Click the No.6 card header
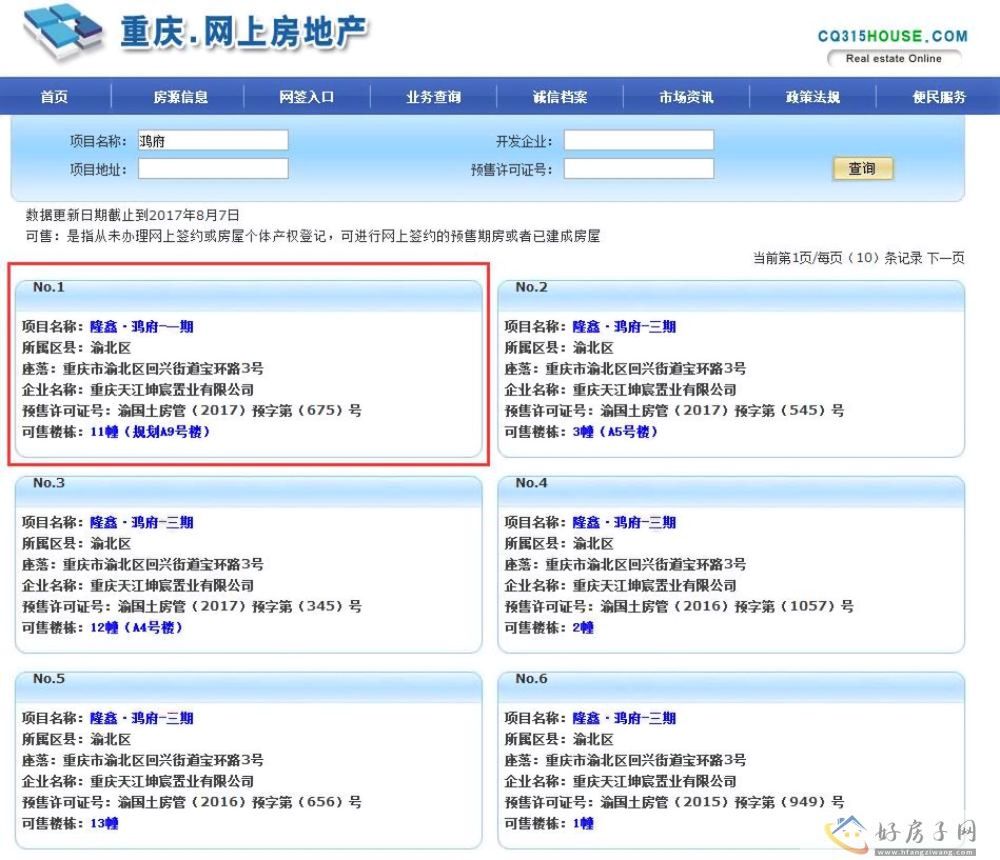1000x860 pixels. [x=731, y=687]
